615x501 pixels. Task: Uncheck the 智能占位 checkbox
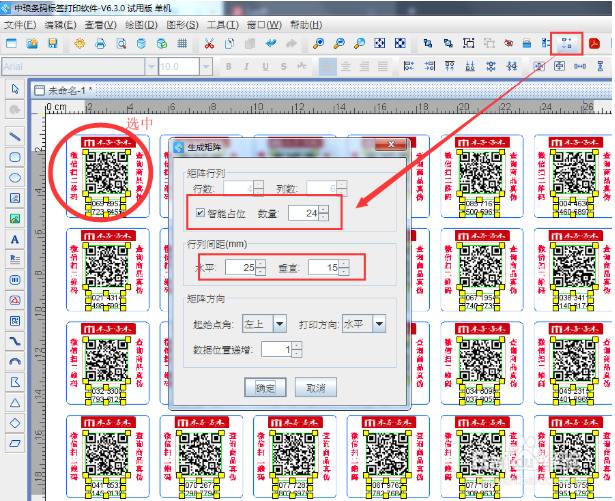(200, 213)
